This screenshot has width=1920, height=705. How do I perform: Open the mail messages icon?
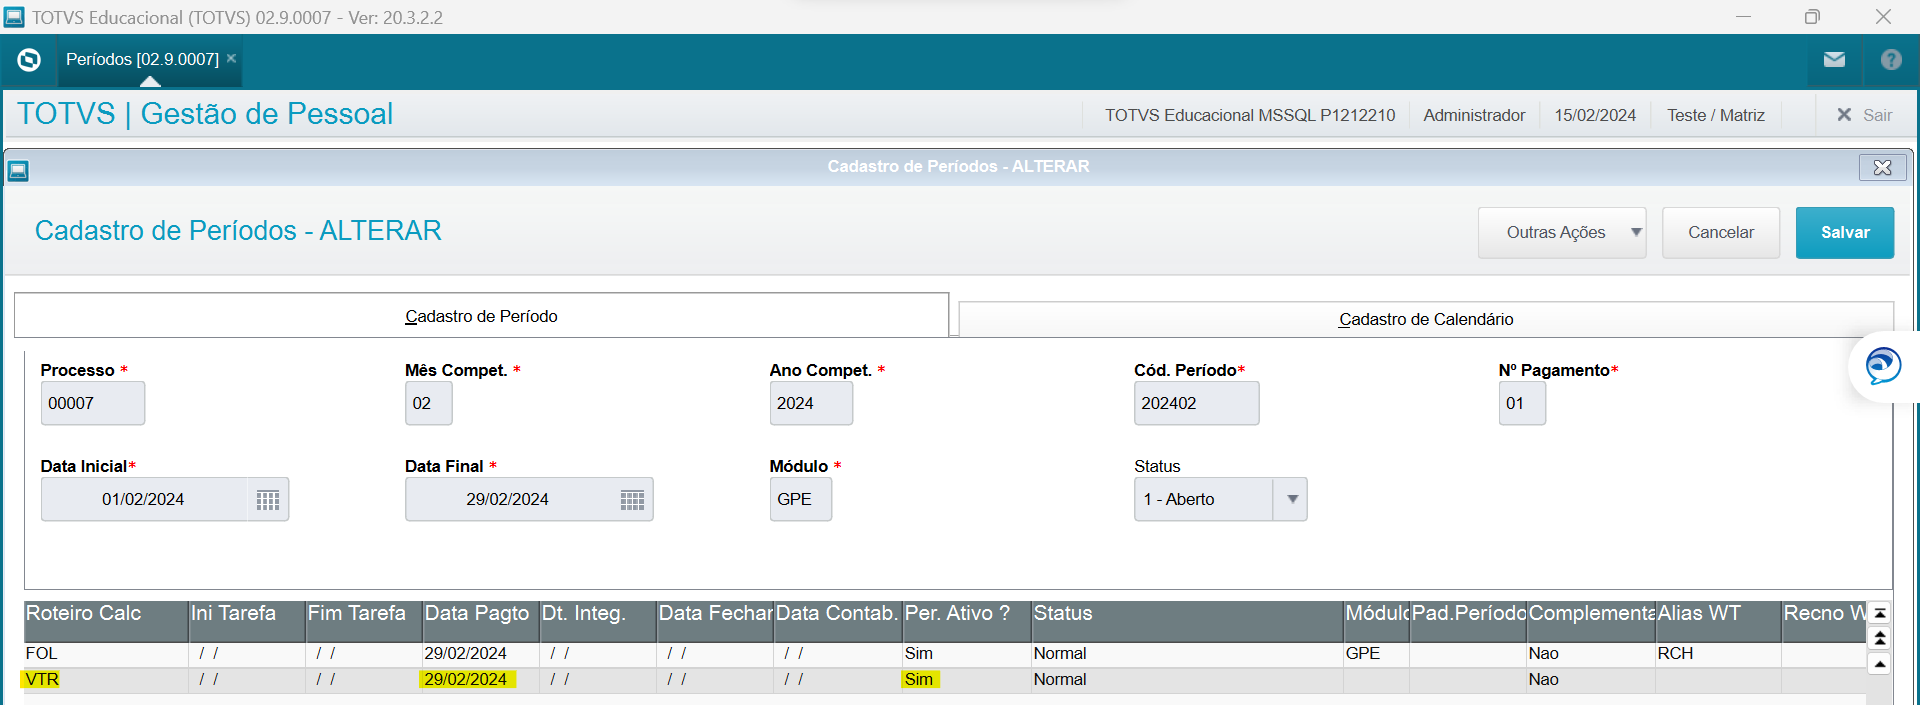tap(1834, 60)
